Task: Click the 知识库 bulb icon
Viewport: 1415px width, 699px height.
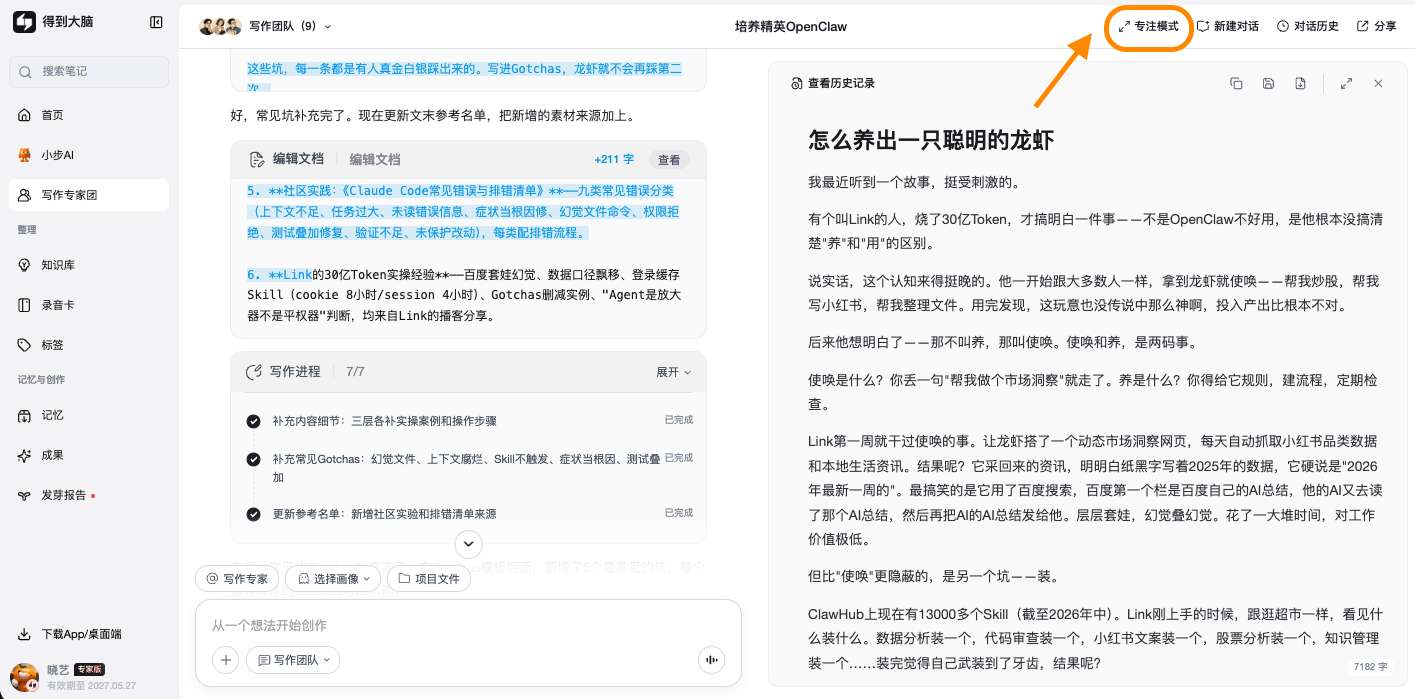Action: tap(25, 265)
